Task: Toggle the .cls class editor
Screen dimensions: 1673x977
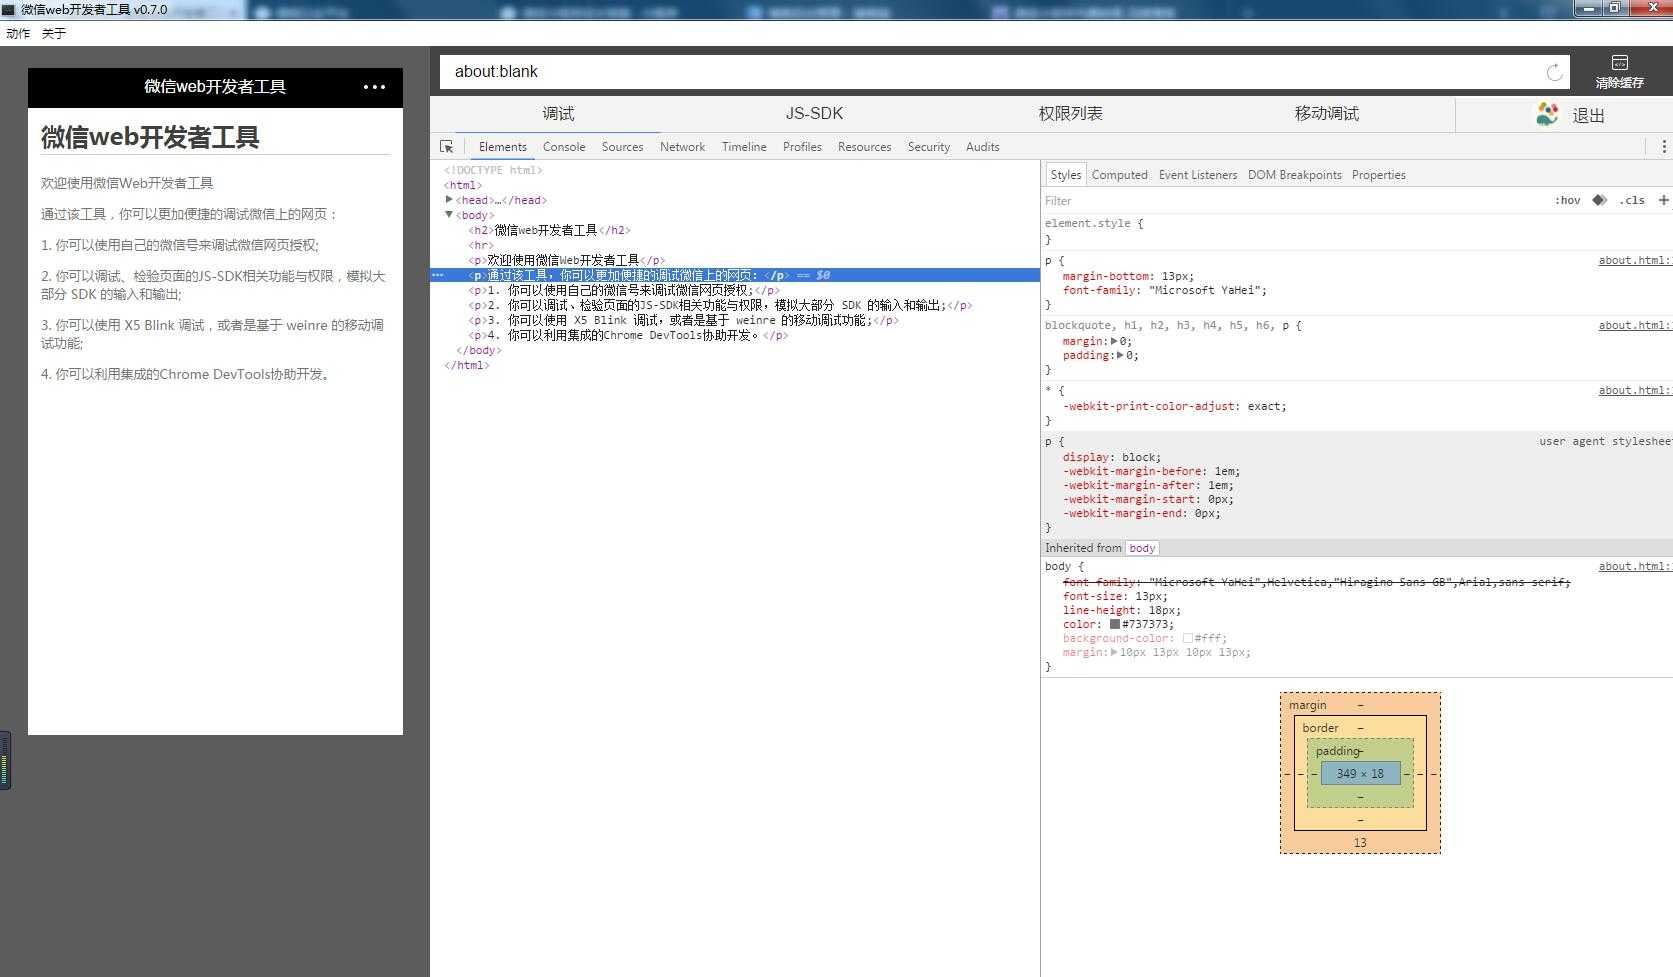Action: [x=1632, y=200]
